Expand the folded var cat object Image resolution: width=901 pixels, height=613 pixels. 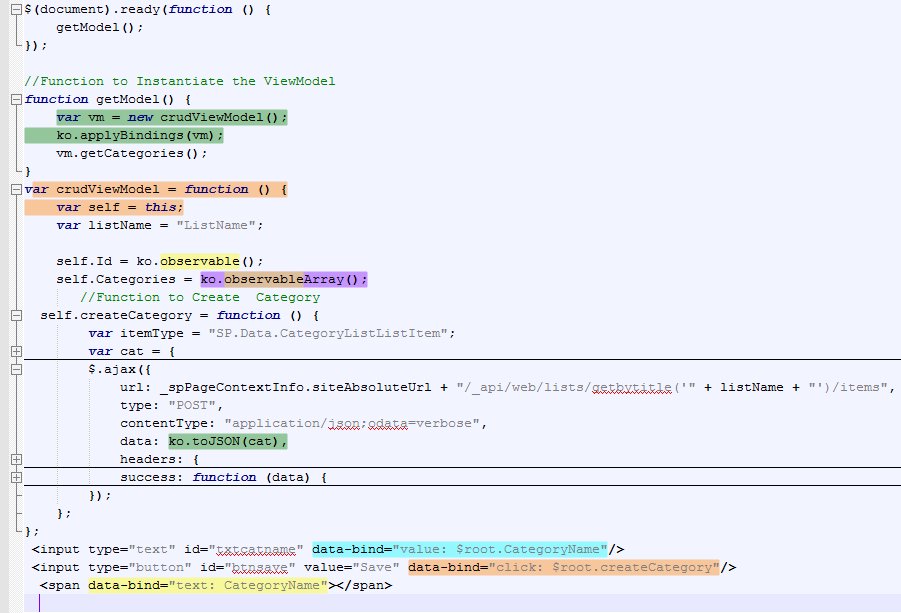(x=15, y=351)
